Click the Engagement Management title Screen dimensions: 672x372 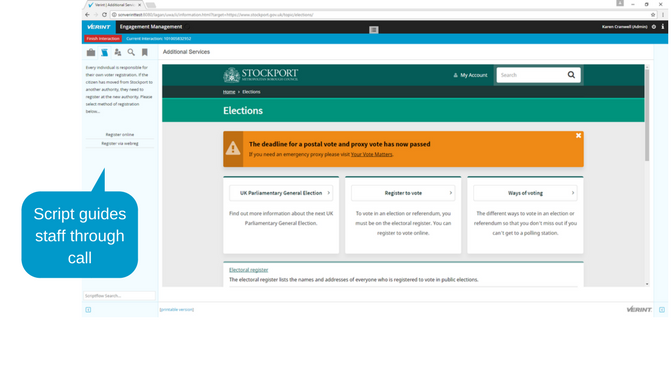click(x=151, y=27)
